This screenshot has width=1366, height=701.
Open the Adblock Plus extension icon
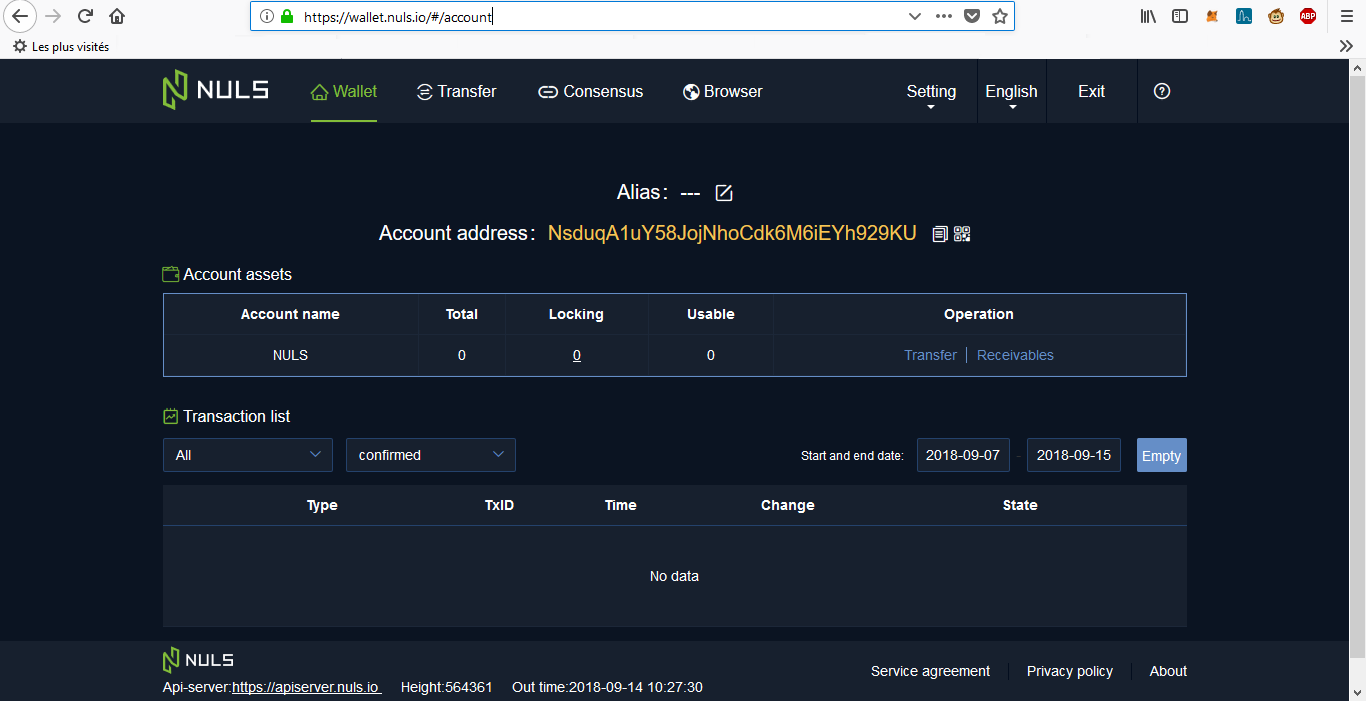[1307, 16]
